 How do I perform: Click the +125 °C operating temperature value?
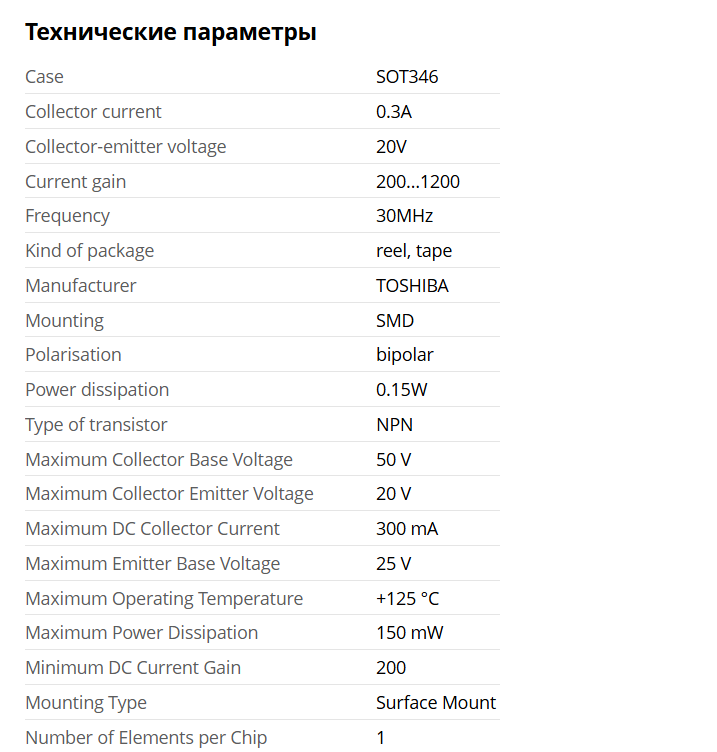pos(407,599)
